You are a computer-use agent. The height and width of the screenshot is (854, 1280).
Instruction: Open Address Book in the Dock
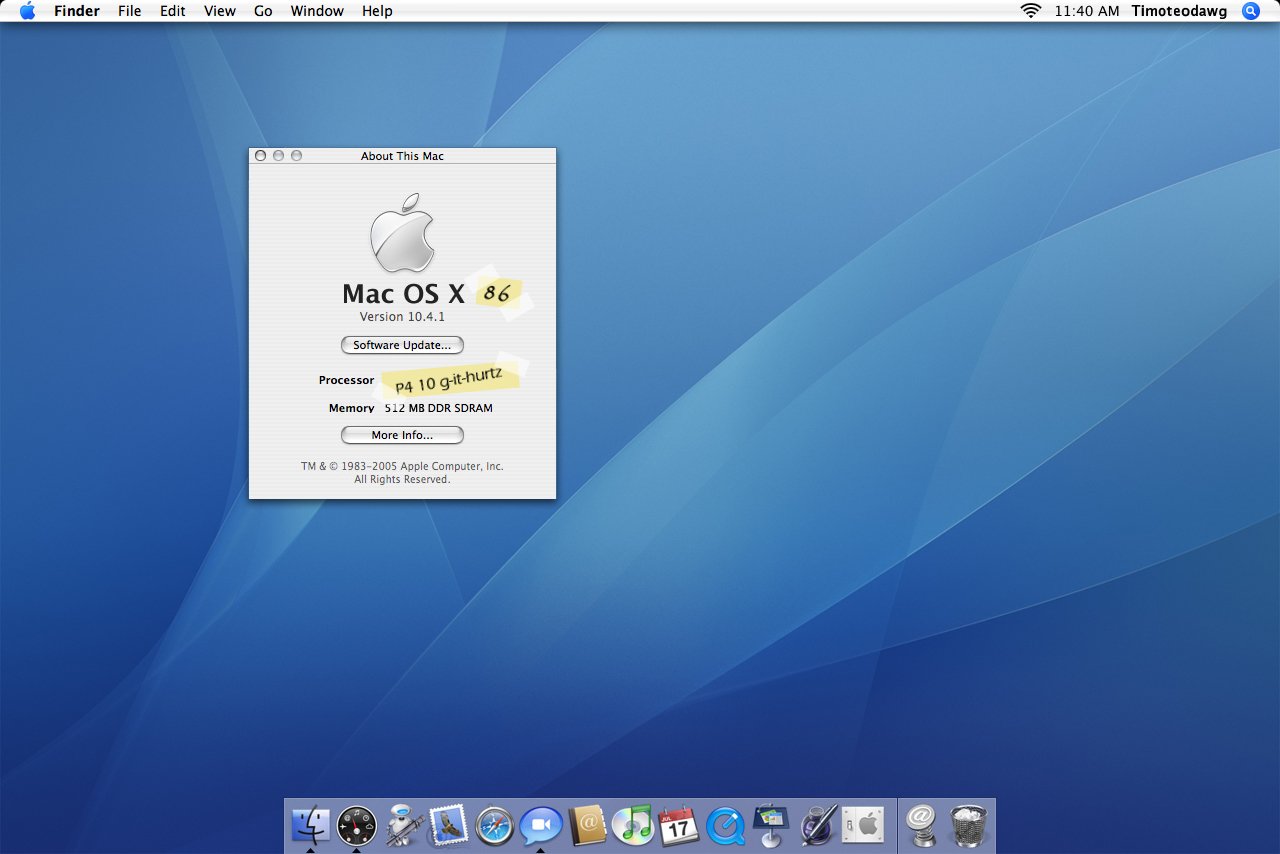tap(587, 825)
